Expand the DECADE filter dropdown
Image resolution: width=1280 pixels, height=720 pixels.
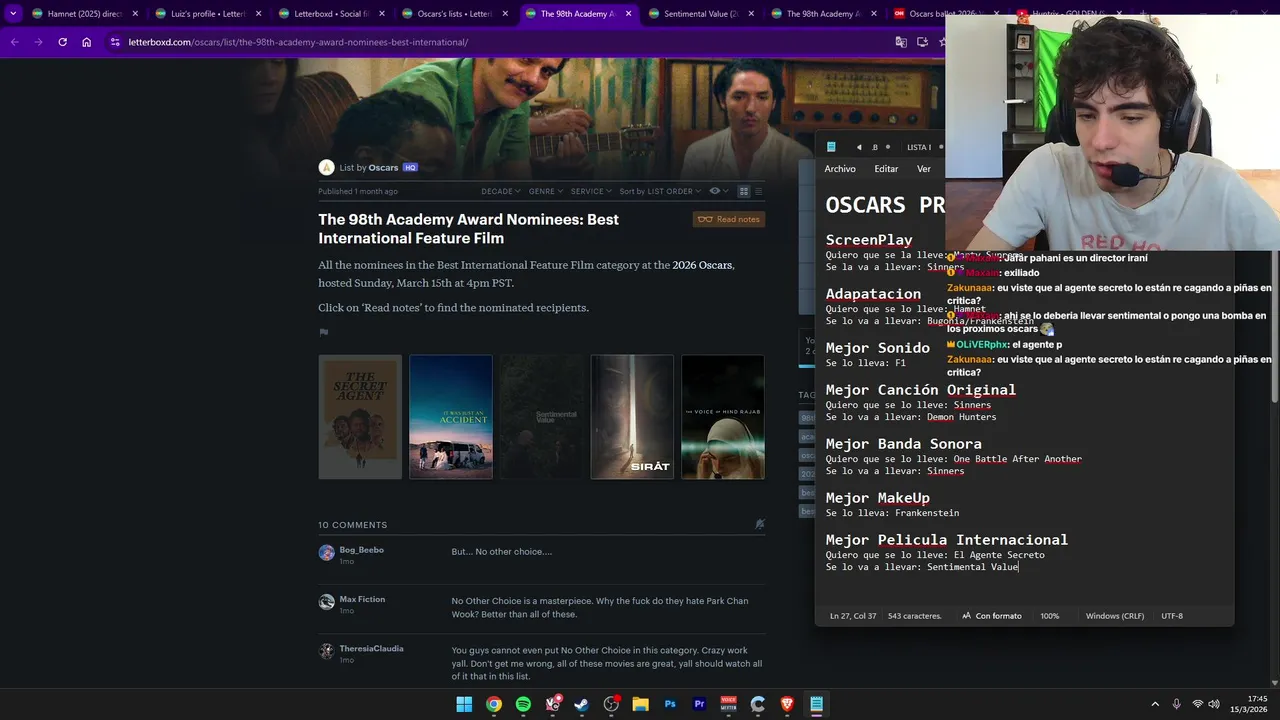[501, 191]
